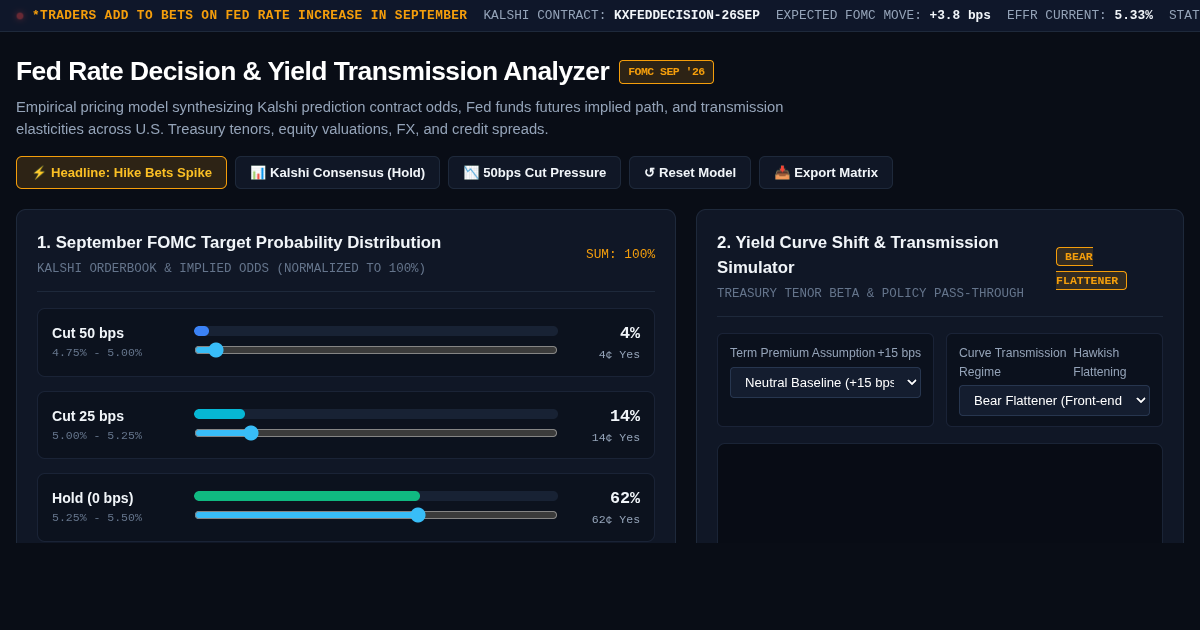The width and height of the screenshot is (1200, 630).
Task: Select the 50bps Cut Pressure scenario
Action: point(534,172)
